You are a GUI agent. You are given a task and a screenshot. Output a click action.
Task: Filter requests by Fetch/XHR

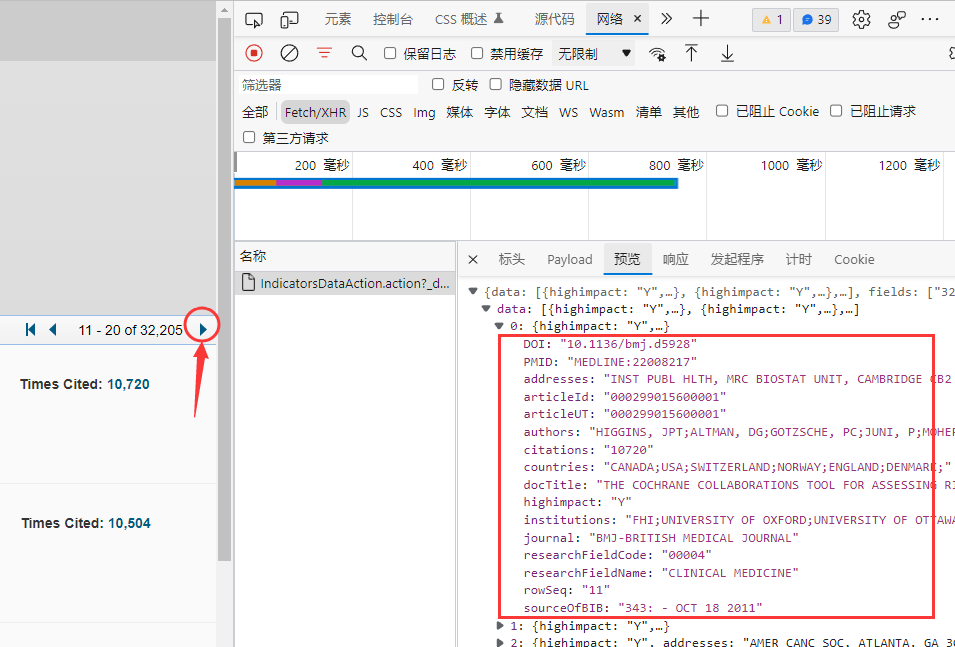pyautogui.click(x=315, y=112)
